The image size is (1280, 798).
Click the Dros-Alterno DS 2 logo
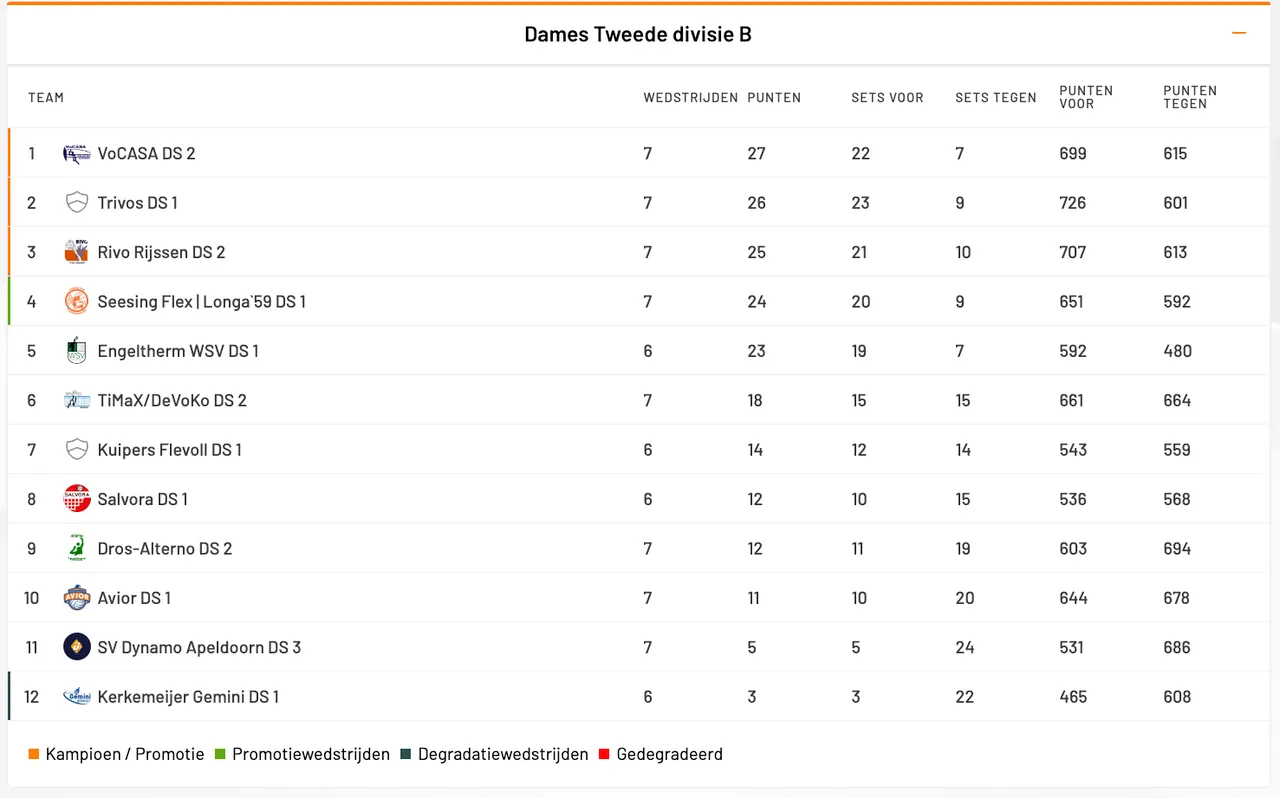76,548
